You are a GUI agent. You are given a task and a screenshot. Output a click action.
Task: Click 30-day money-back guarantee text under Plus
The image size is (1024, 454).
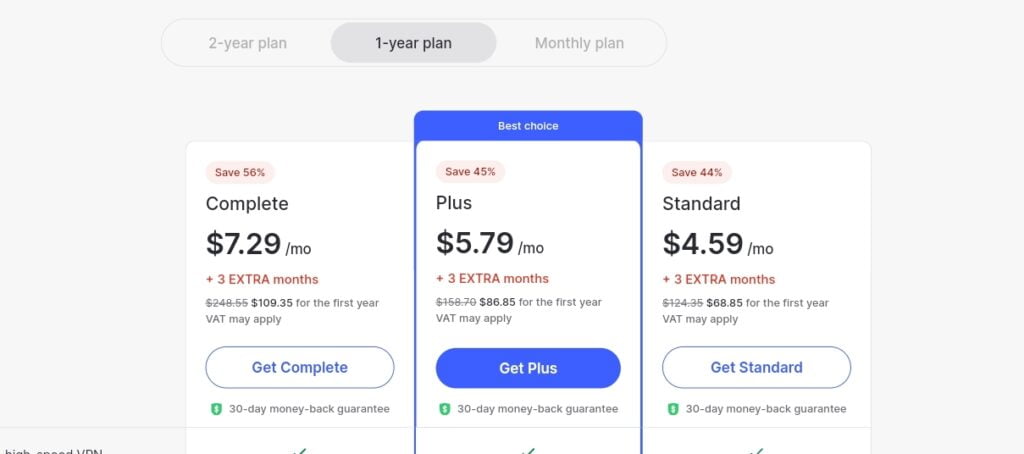click(x=537, y=409)
